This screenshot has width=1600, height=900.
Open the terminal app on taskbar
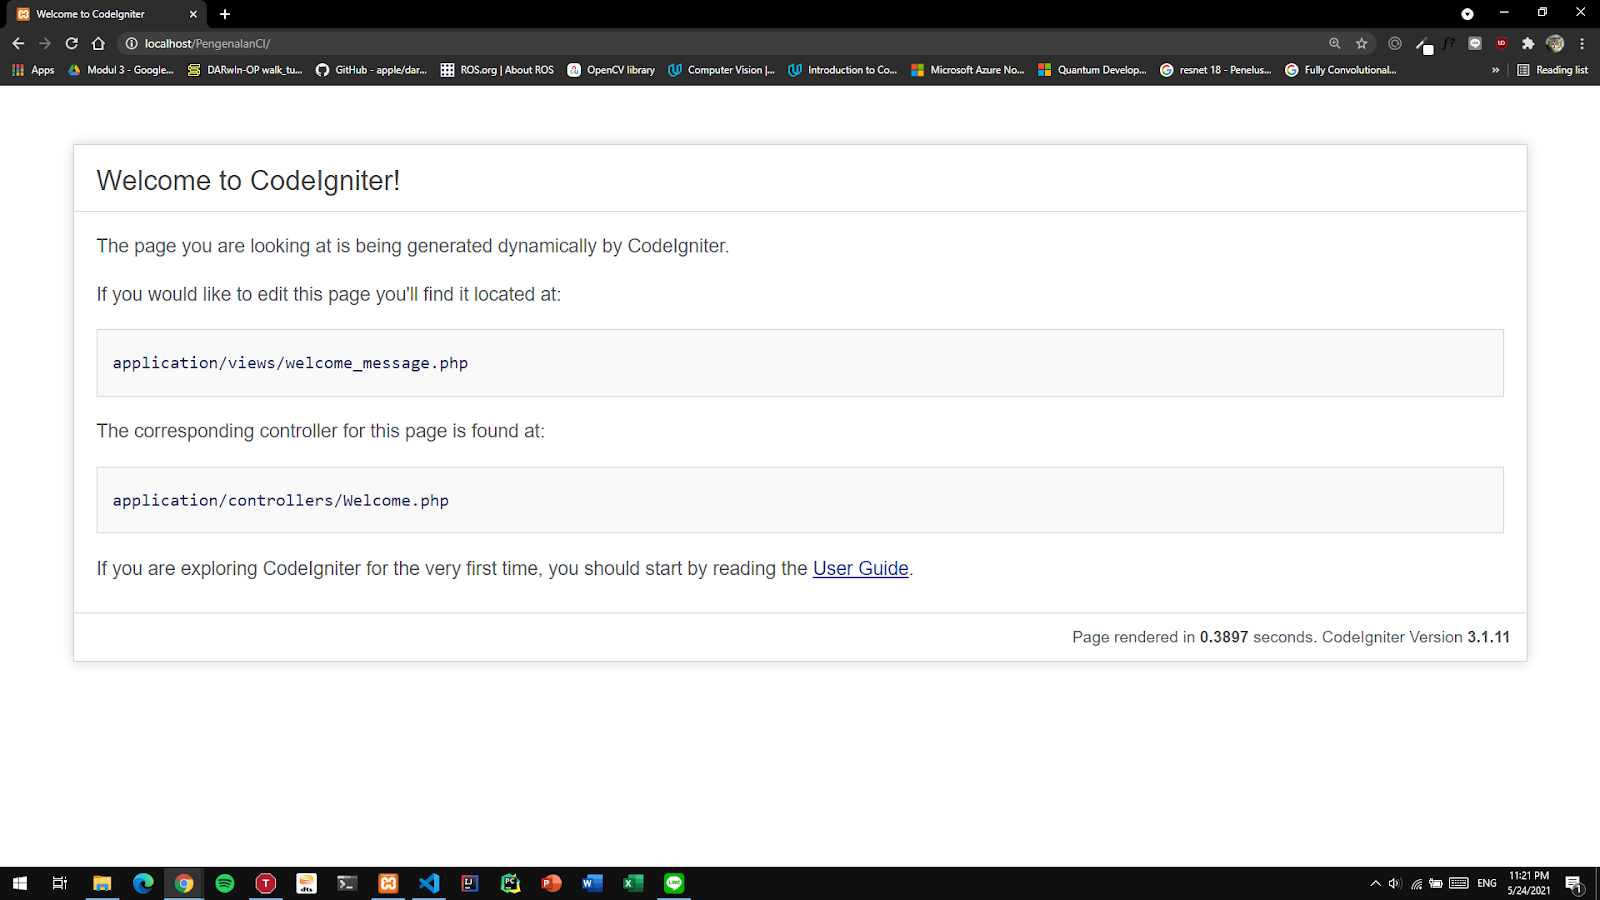pos(347,883)
